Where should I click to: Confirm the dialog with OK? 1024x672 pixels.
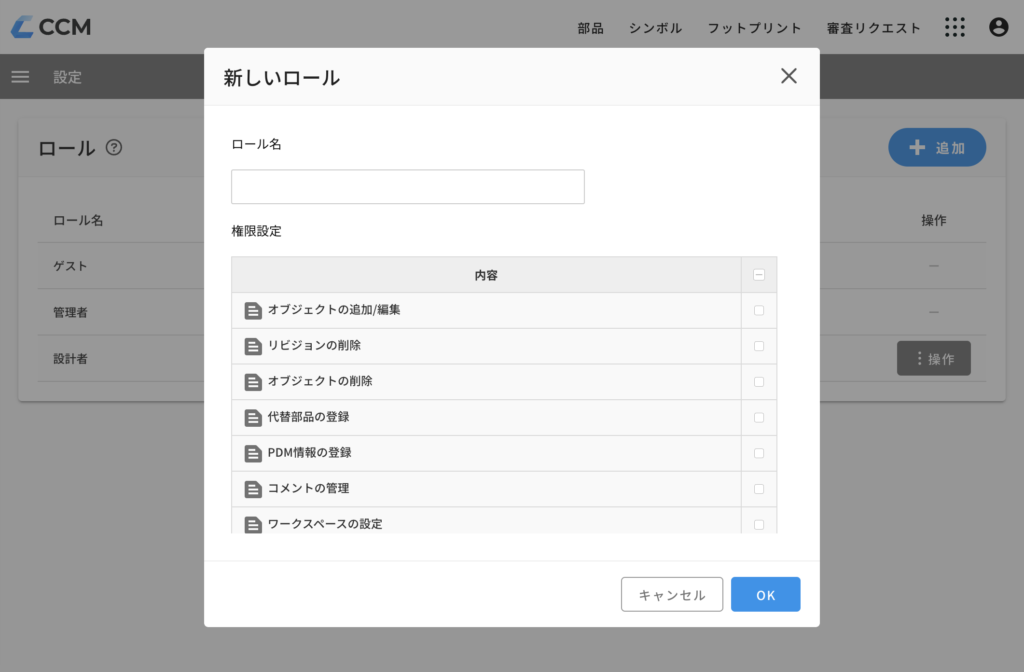click(x=765, y=594)
